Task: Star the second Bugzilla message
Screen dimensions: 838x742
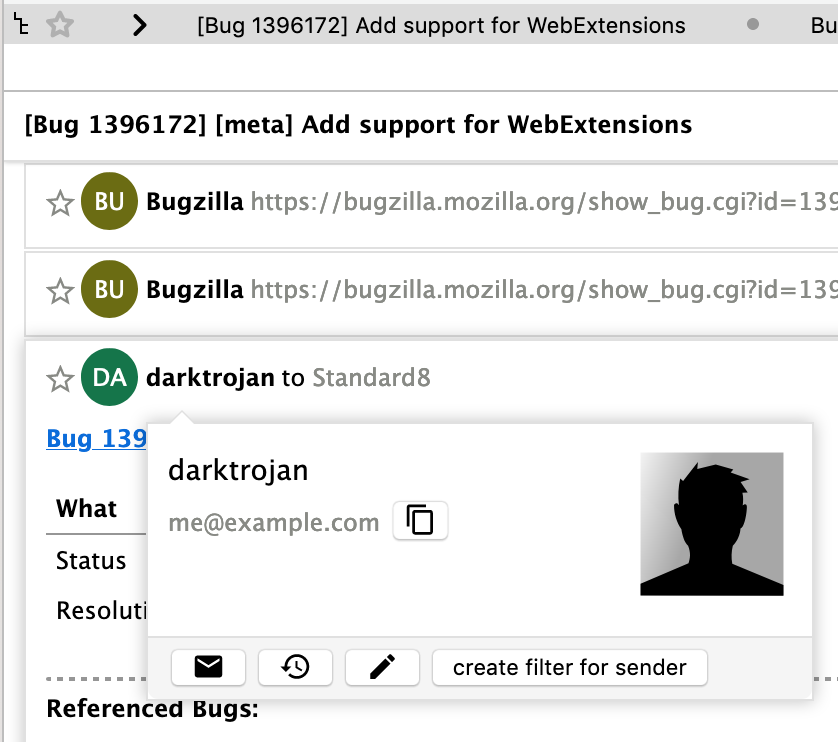Action: pyautogui.click(x=59, y=289)
